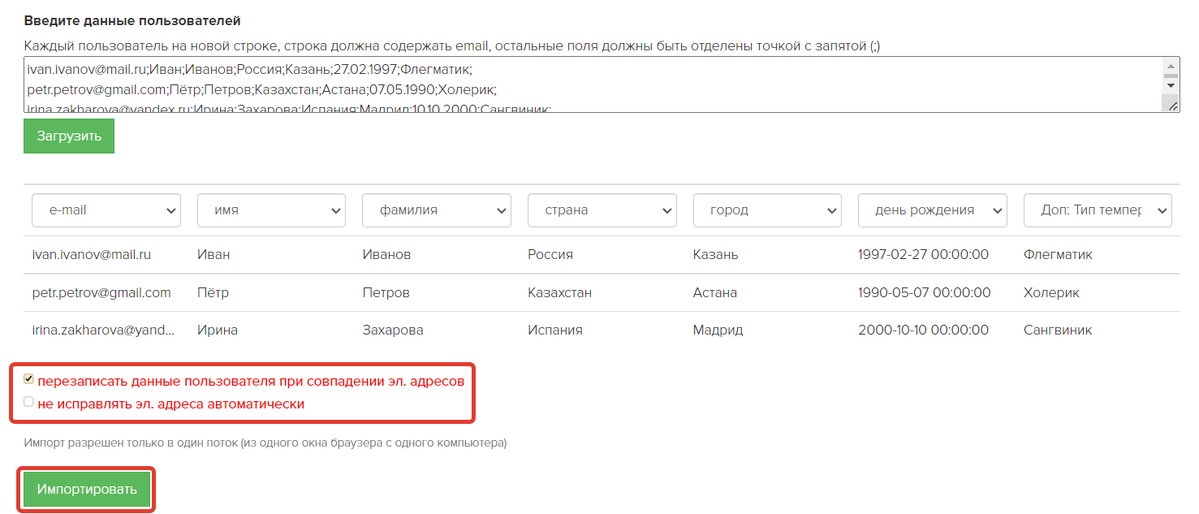This screenshot has width=1199, height=514.
Task: Click the surname cell Захарова
Action: tap(393, 330)
